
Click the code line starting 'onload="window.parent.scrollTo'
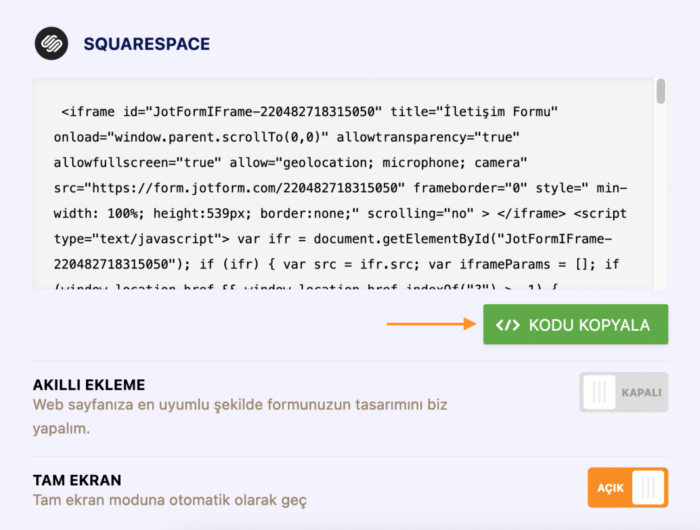287,137
